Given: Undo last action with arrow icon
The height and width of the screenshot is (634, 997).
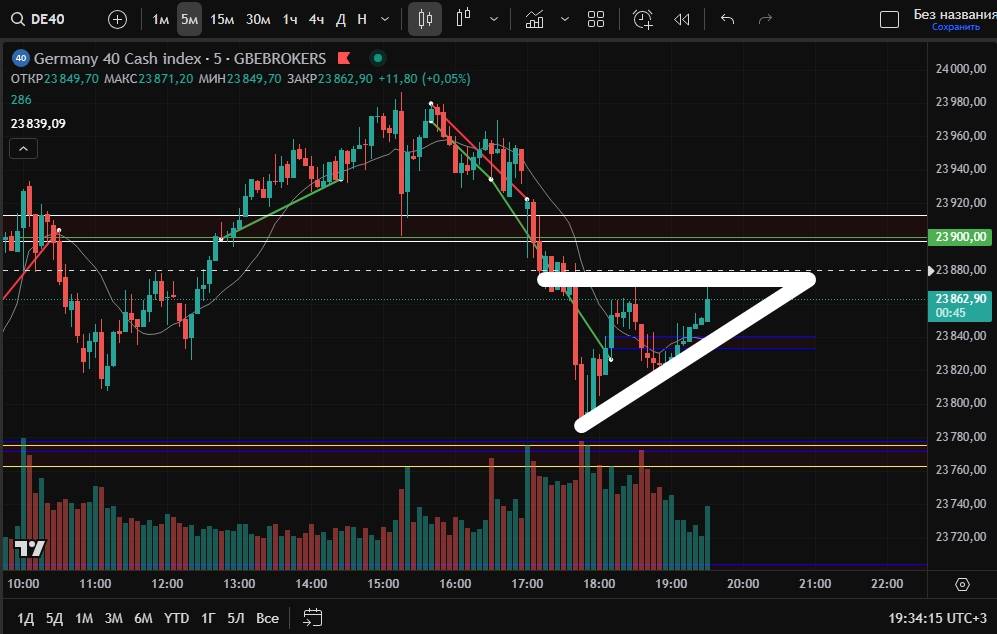Looking at the screenshot, I should coord(727,19).
